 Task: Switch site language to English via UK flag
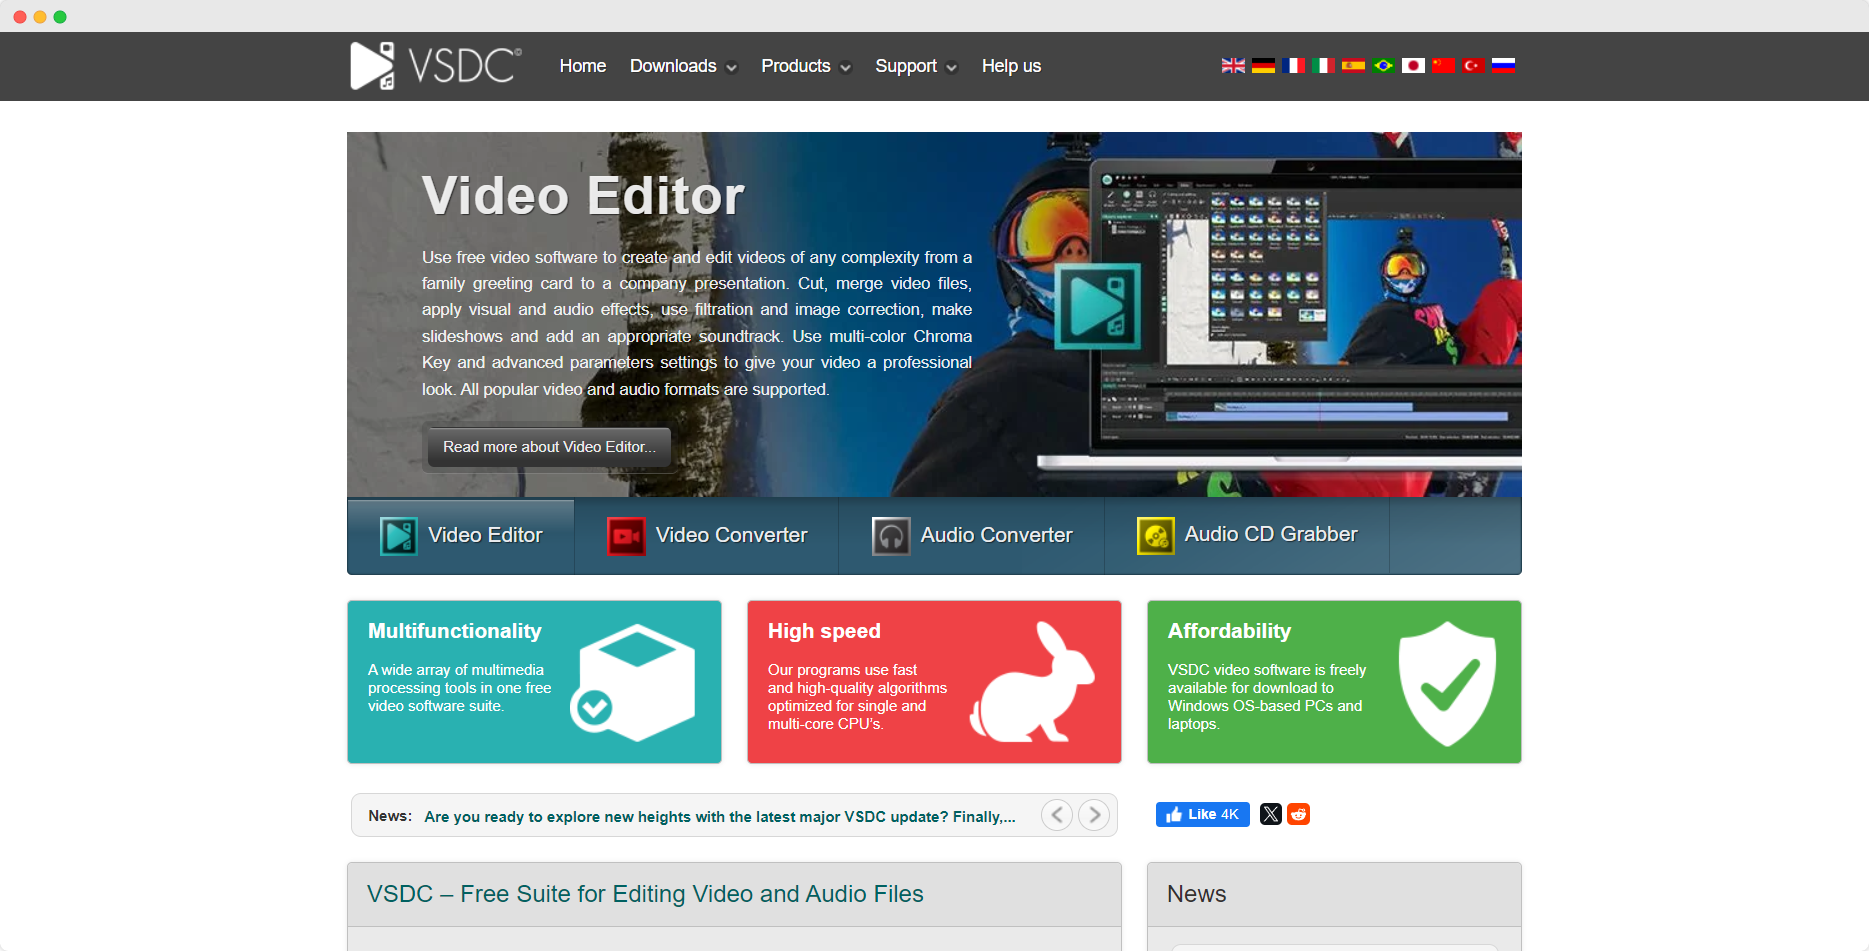(x=1233, y=66)
